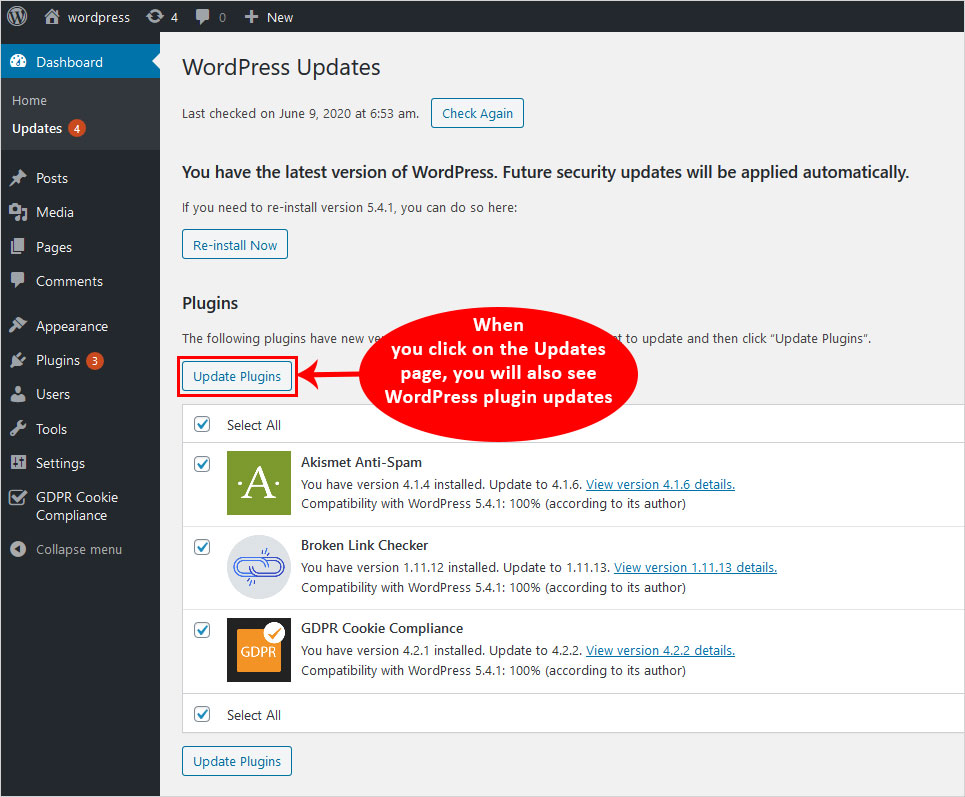The image size is (965, 797).
Task: Click the Akismet Anti-Spam plugin icon
Action: point(258,483)
